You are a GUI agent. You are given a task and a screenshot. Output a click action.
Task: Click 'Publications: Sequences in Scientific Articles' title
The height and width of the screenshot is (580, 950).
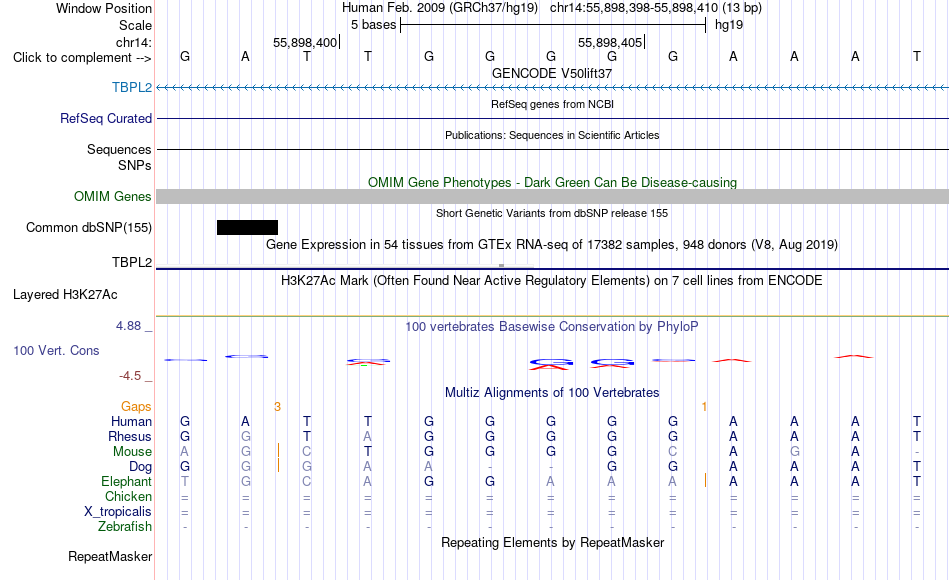(x=552, y=135)
